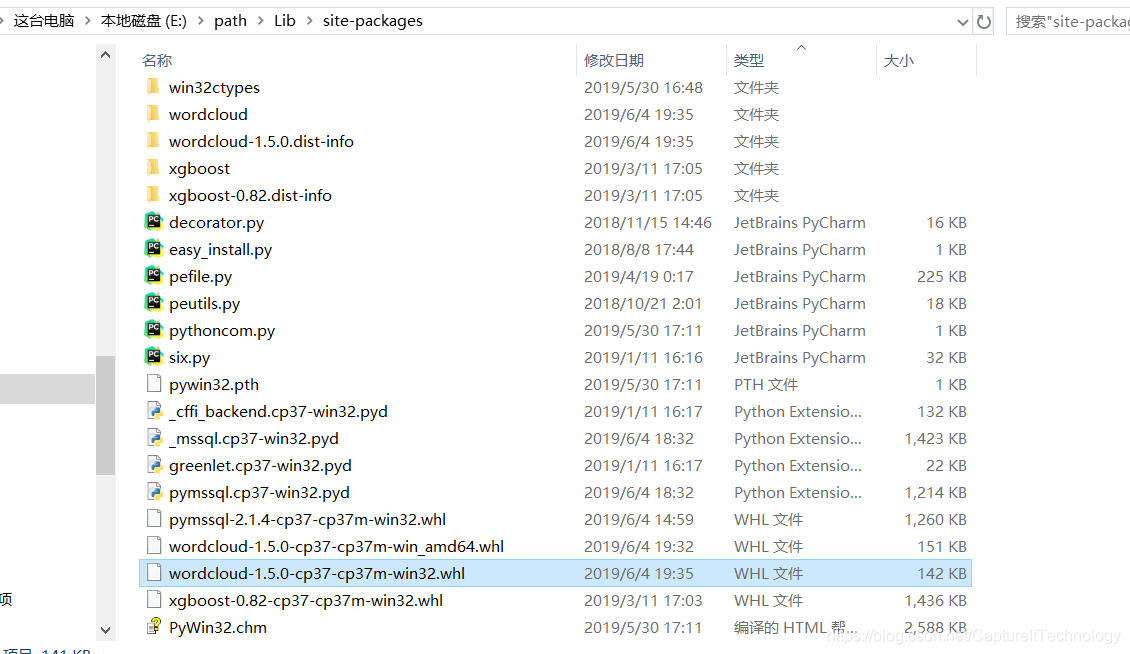Select the win32ctypes folder name
1130x654 pixels.
click(x=214, y=88)
